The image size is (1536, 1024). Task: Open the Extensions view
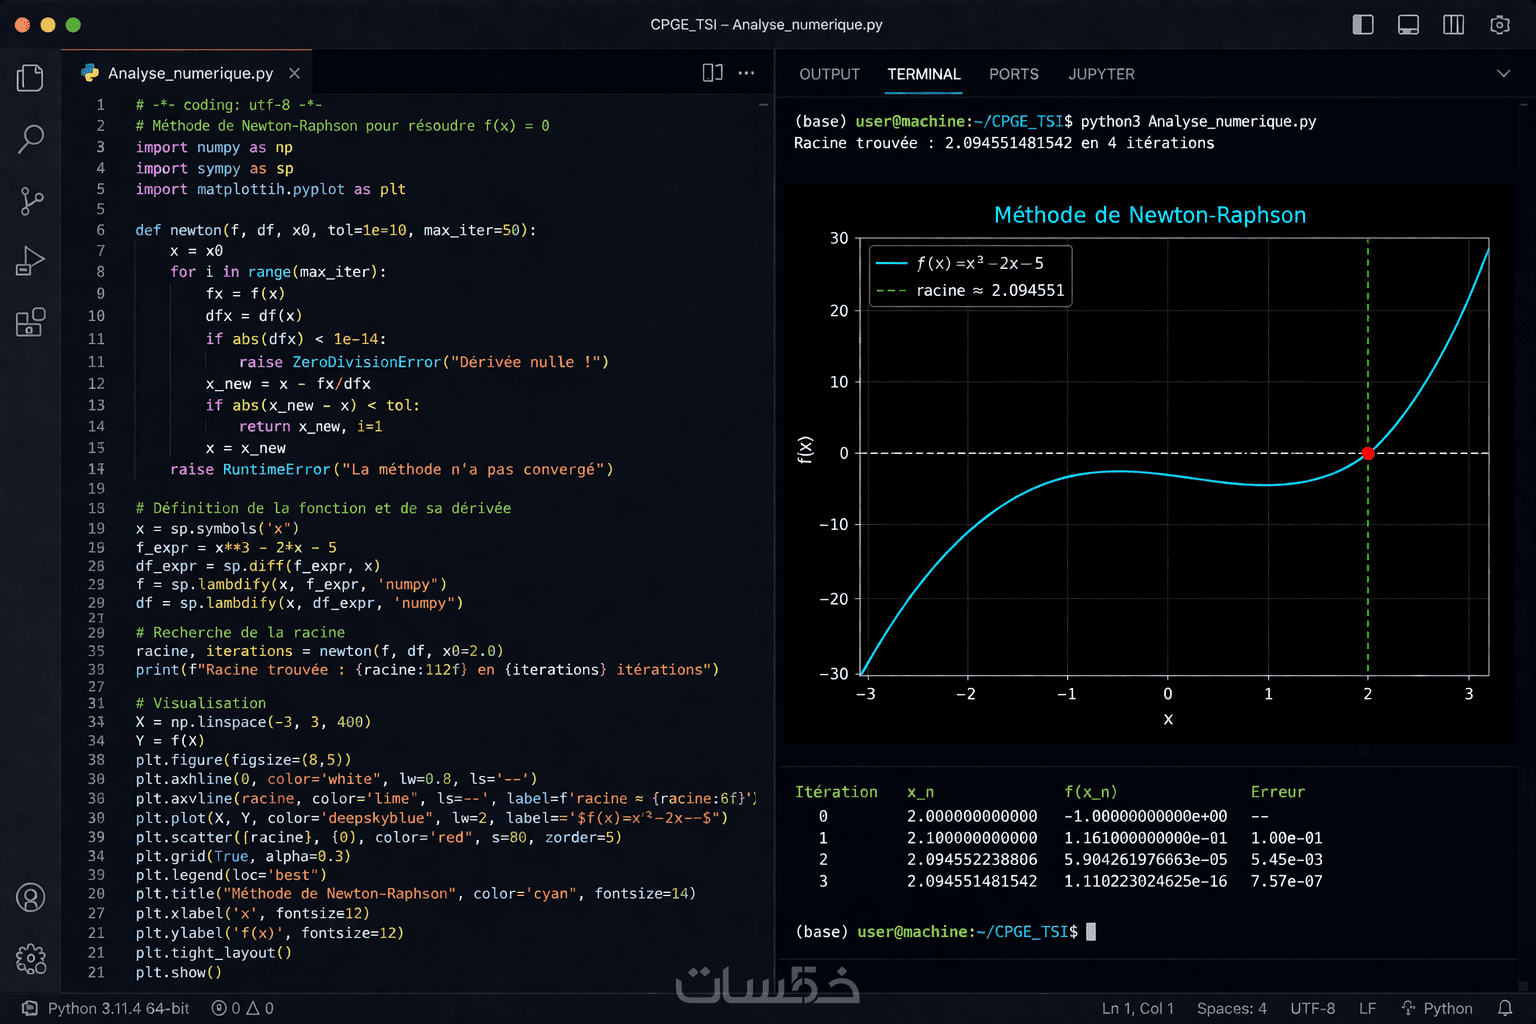tap(30, 322)
